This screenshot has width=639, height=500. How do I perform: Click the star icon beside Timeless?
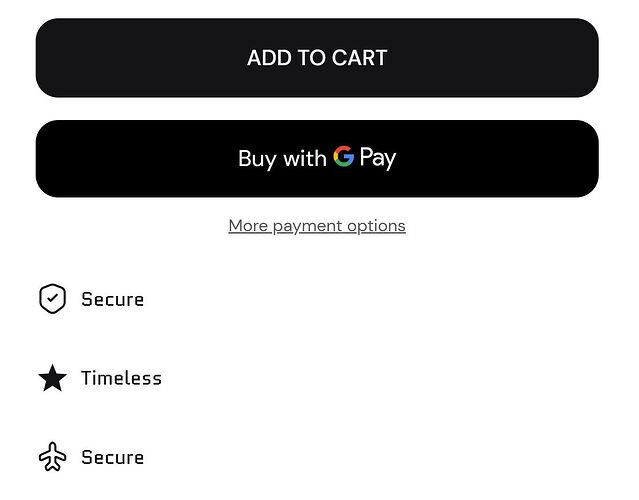(52, 378)
